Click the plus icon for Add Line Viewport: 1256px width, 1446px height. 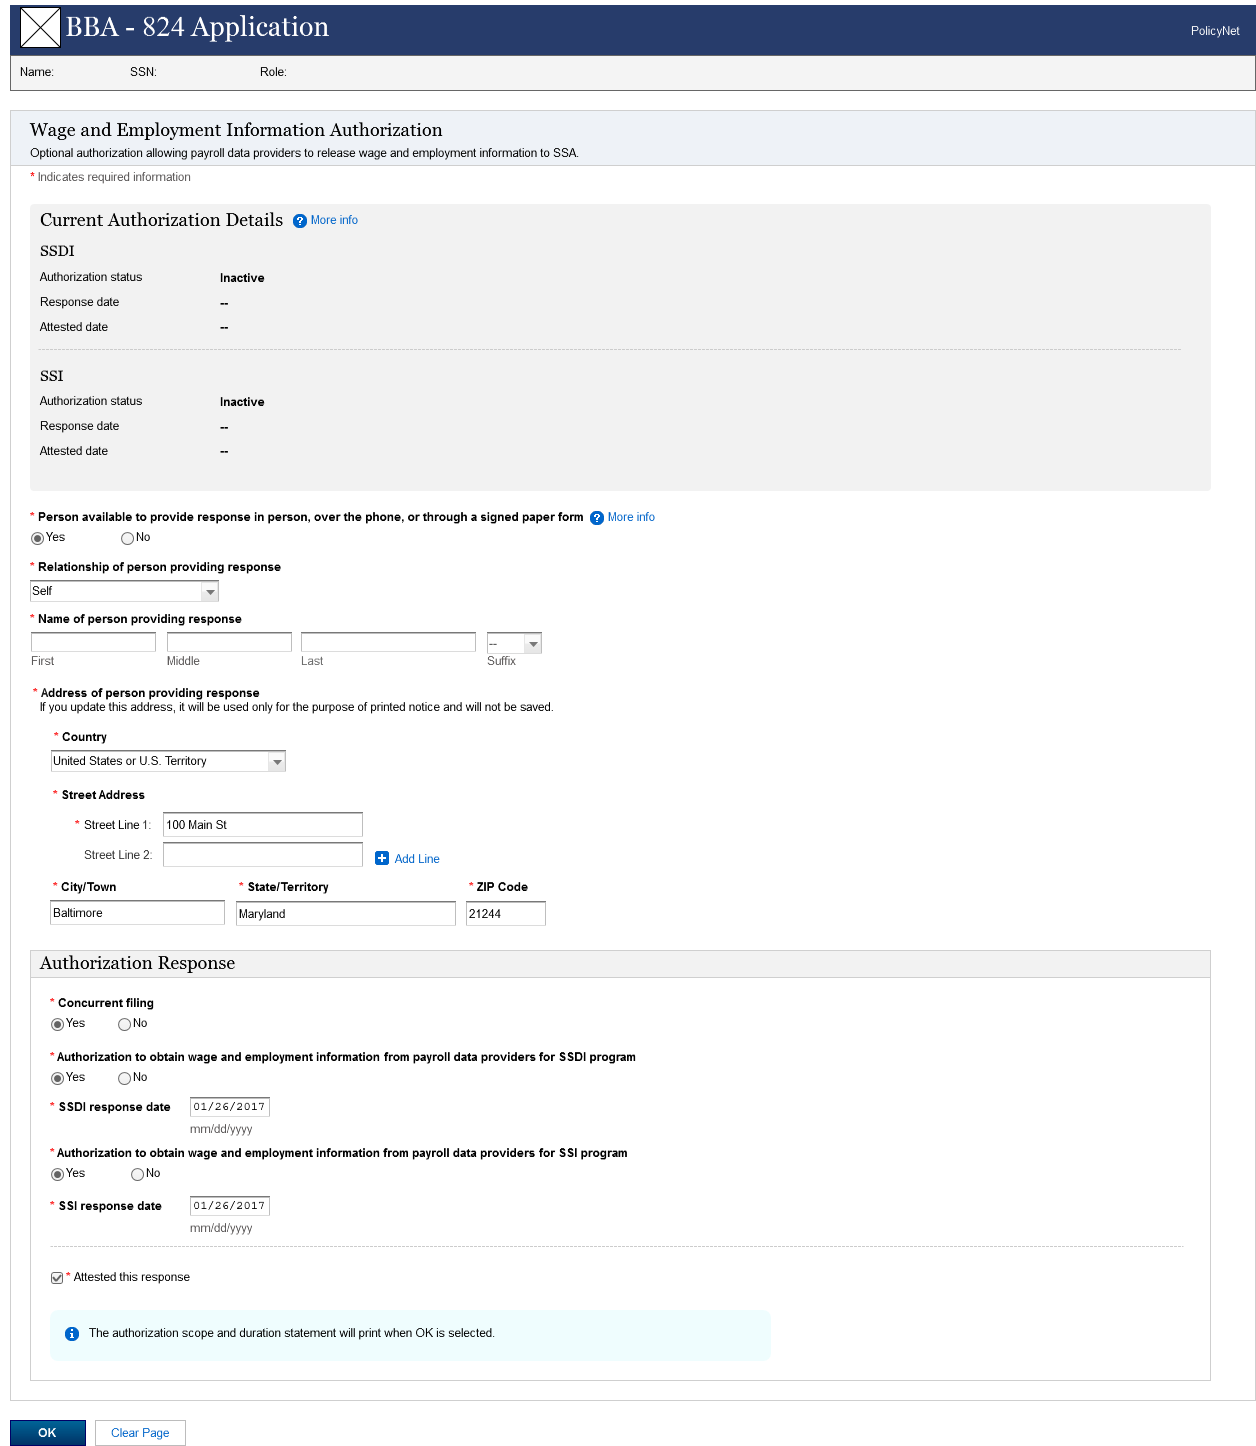pyautogui.click(x=382, y=858)
